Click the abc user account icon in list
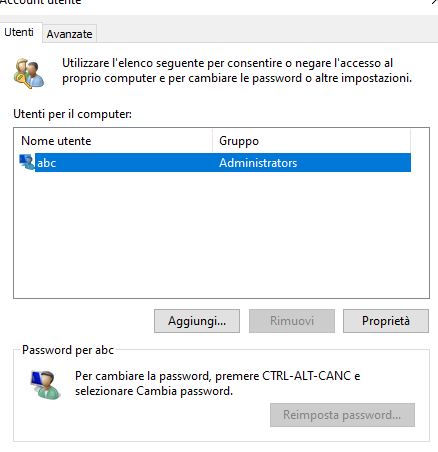Image resolution: width=438 pixels, height=452 pixels. (x=27, y=162)
